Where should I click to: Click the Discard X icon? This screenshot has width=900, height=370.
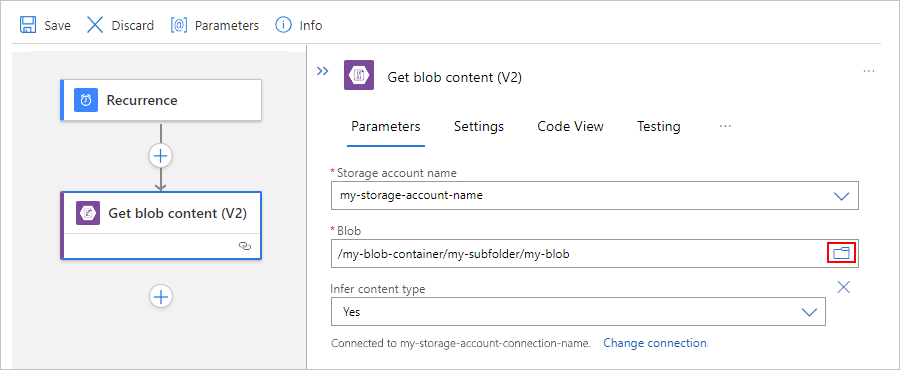click(x=95, y=25)
